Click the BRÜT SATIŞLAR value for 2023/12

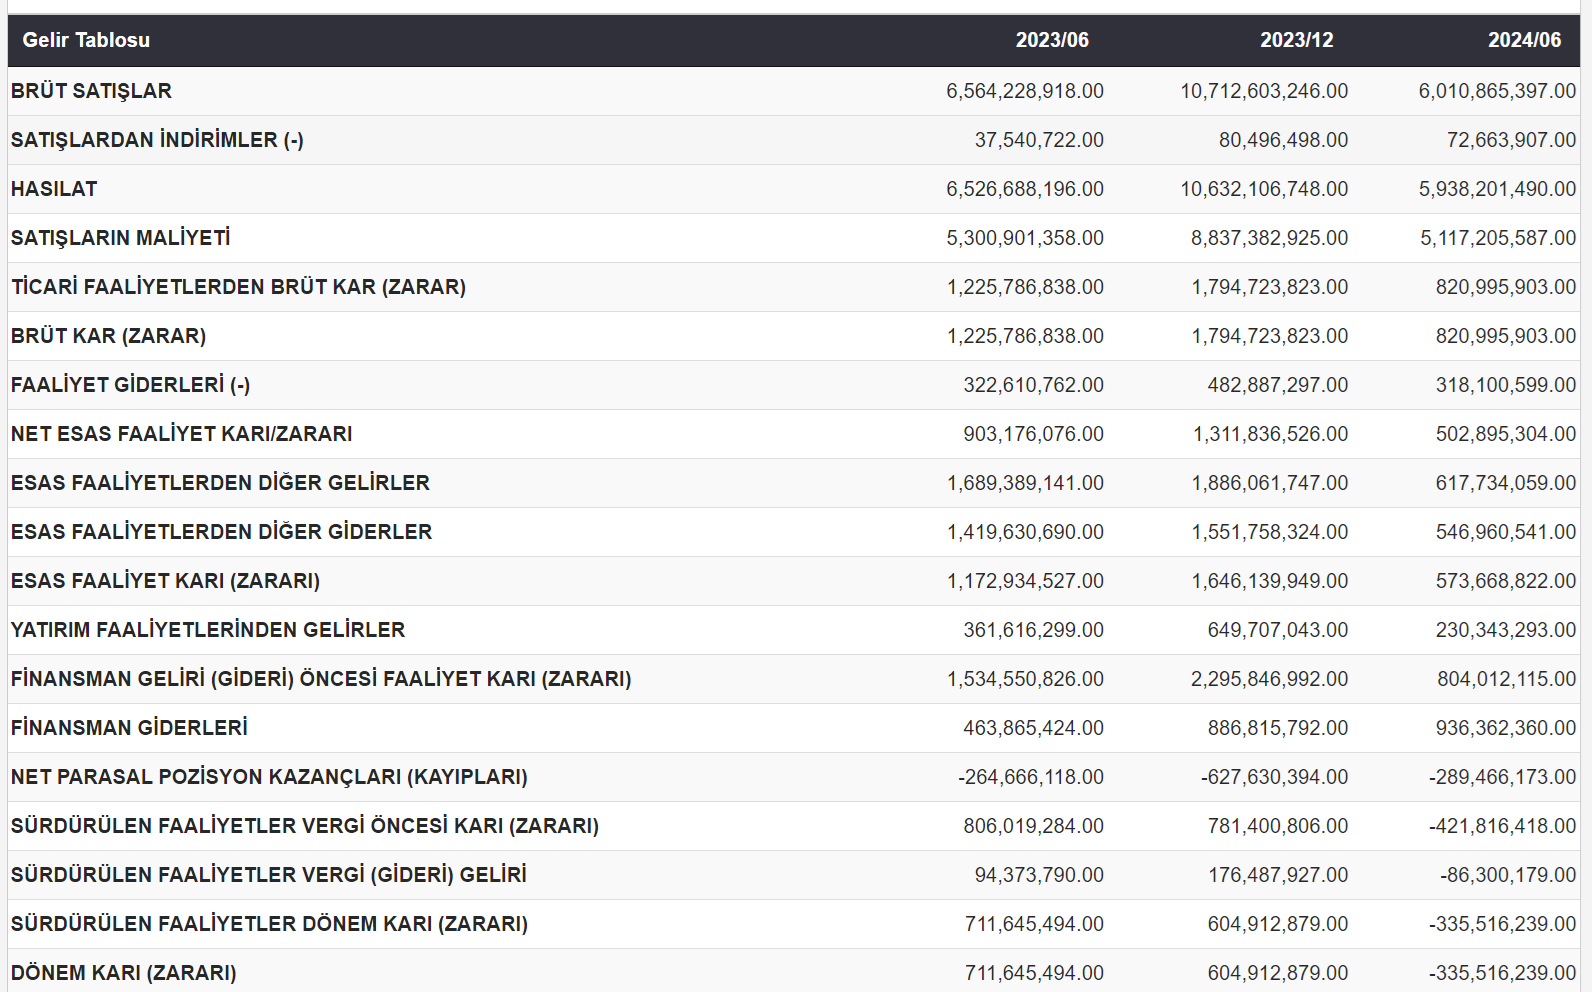pyautogui.click(x=1263, y=91)
